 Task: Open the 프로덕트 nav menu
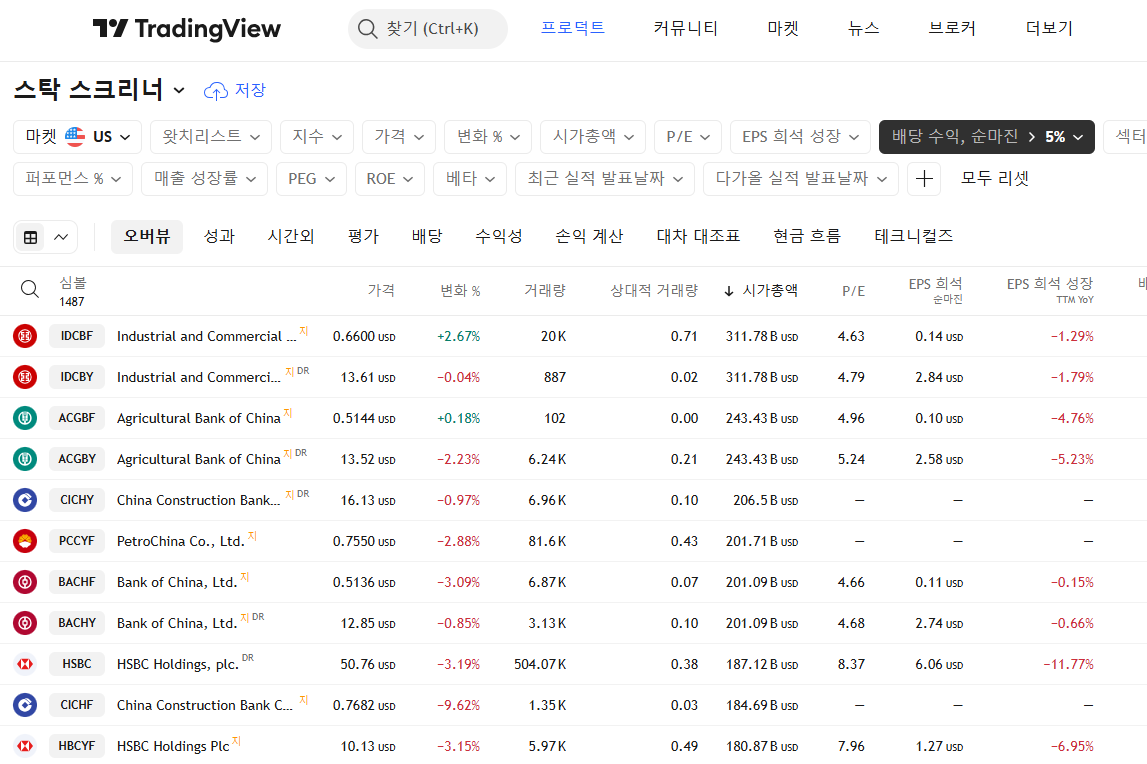click(x=573, y=29)
